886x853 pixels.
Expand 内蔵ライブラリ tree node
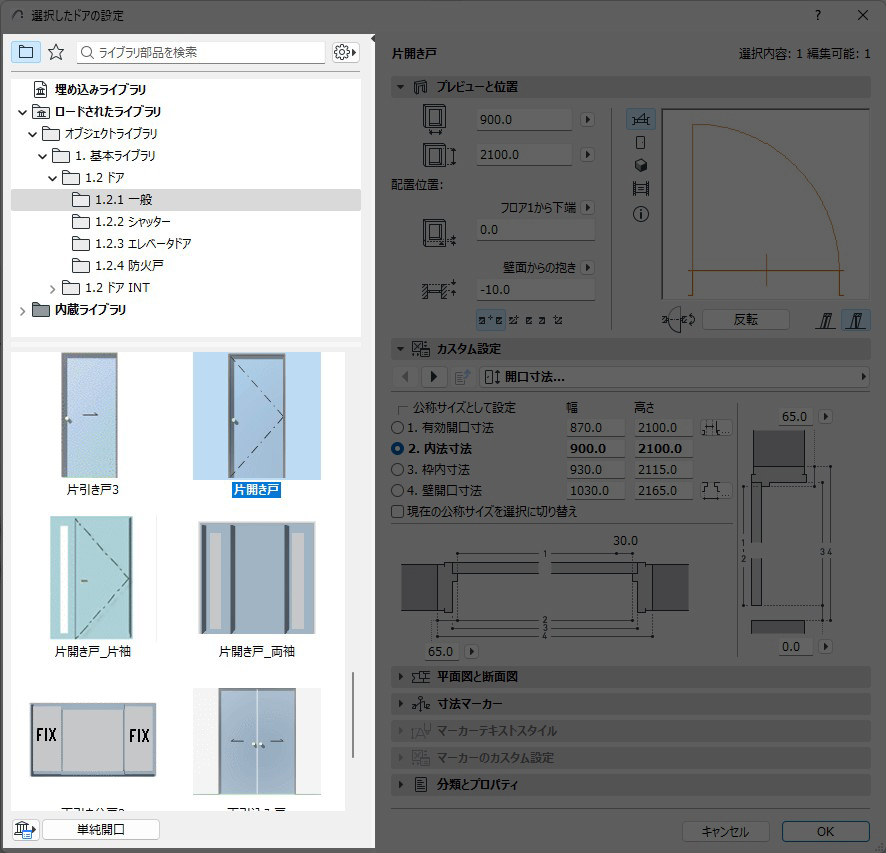point(22,310)
